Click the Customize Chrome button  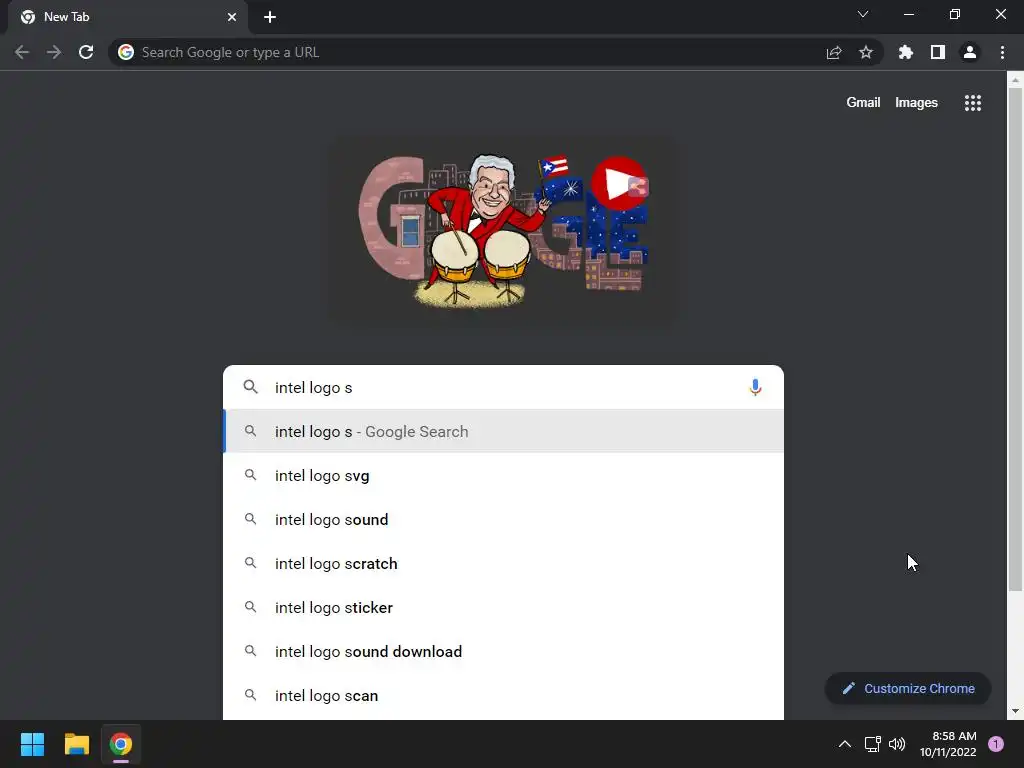(x=908, y=688)
